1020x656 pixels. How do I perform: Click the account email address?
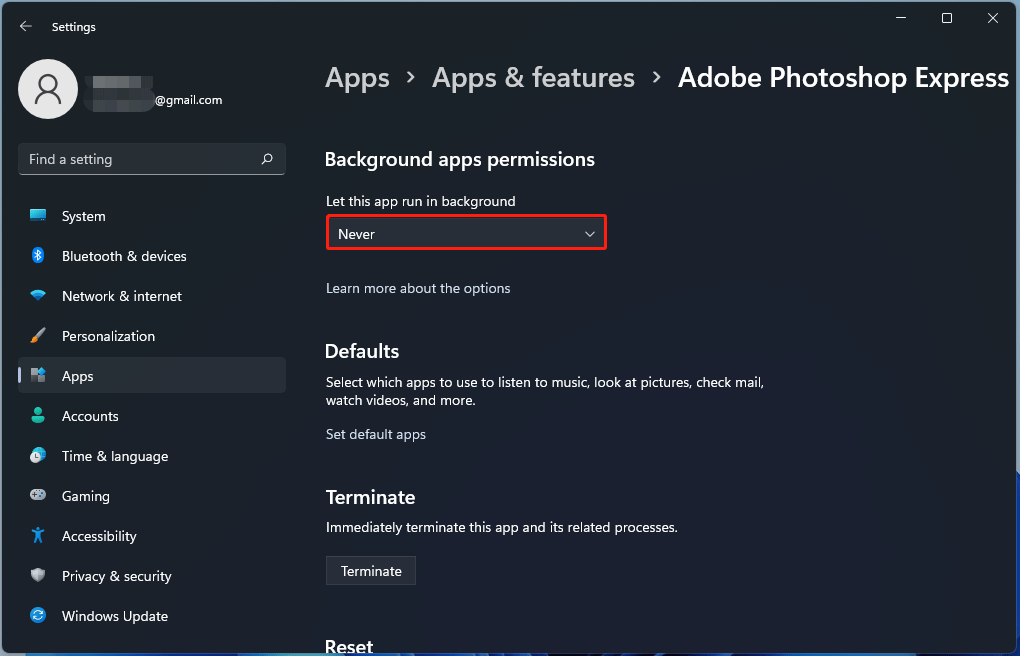pos(189,100)
